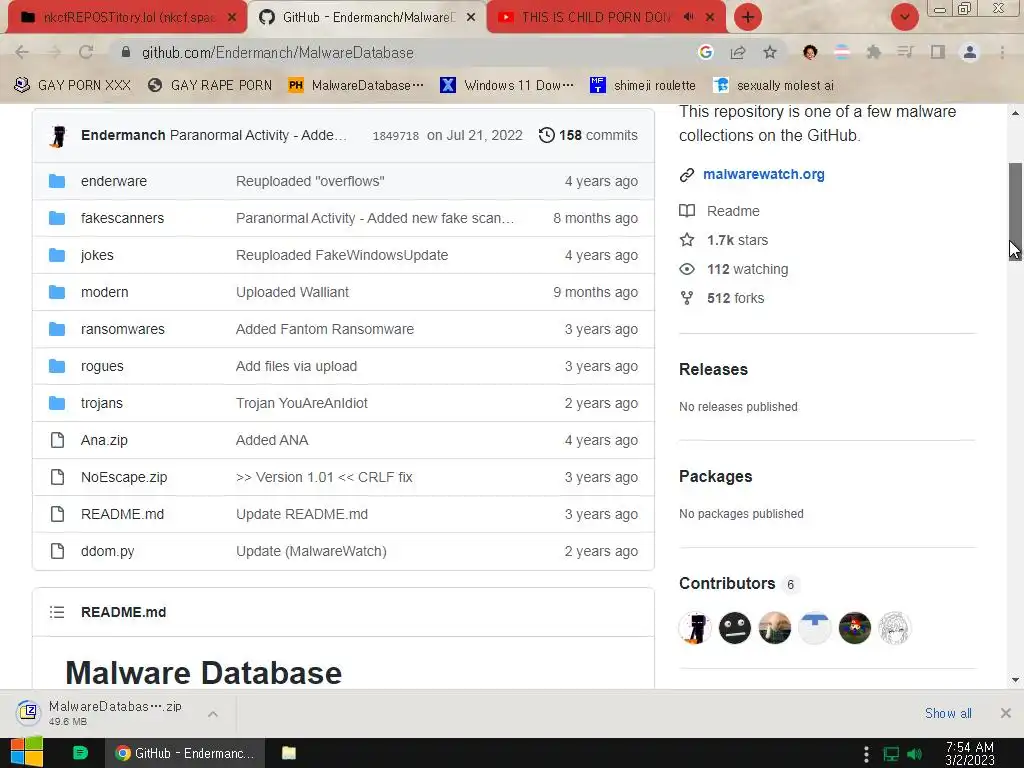Screen dimensions: 1024x768
Task: Open commit hash 1849718
Action: 396,136
